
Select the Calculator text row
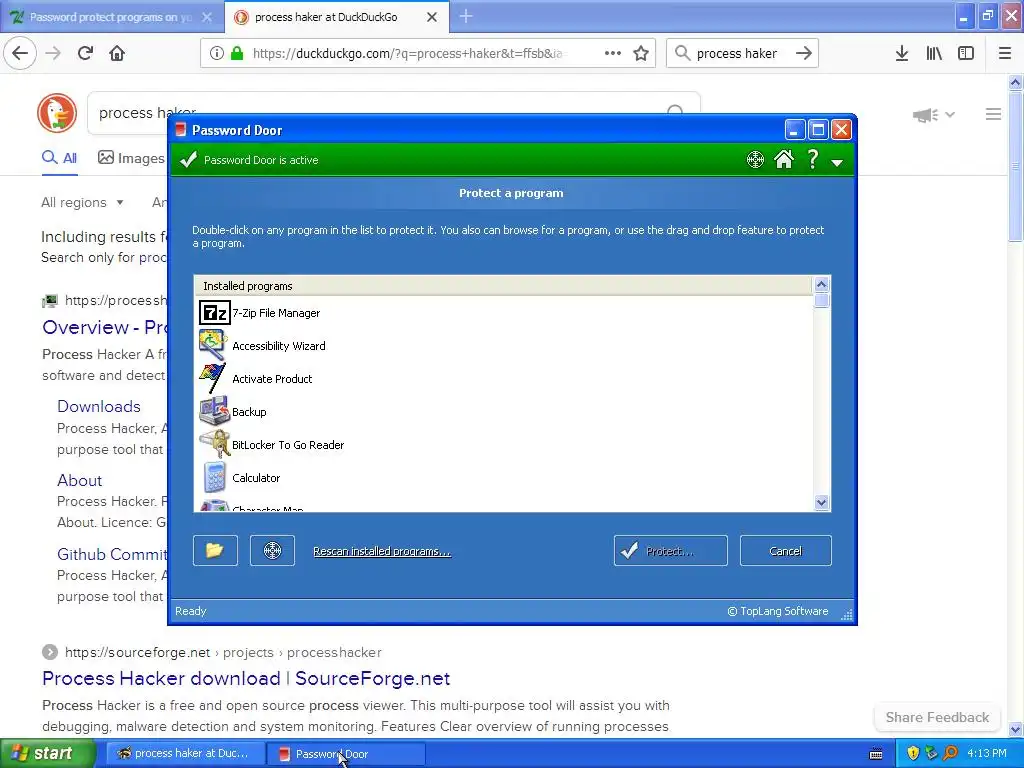[256, 477]
